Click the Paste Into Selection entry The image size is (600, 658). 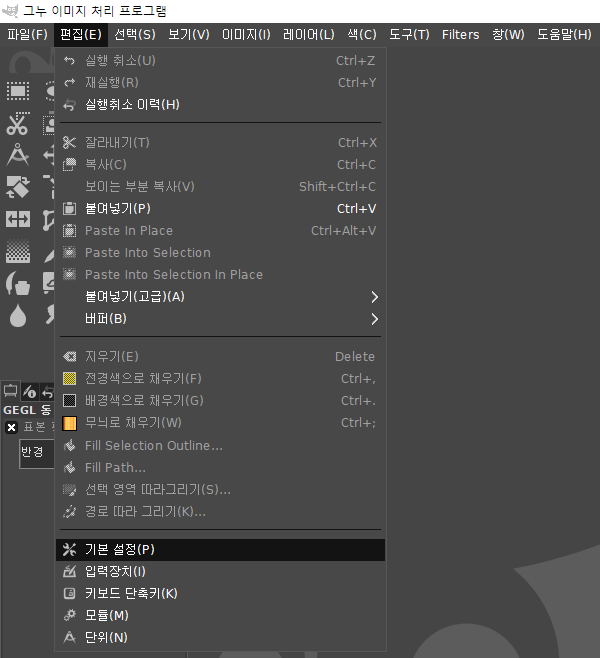click(x=220, y=253)
